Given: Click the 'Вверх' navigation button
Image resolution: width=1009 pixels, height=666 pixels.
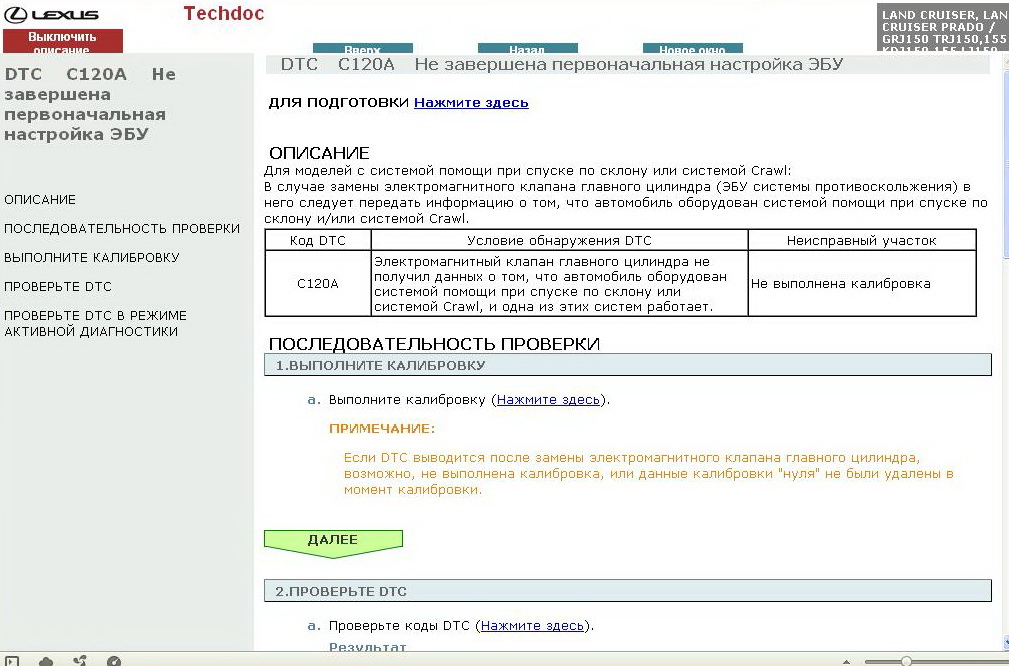Looking at the screenshot, I should [x=362, y=48].
